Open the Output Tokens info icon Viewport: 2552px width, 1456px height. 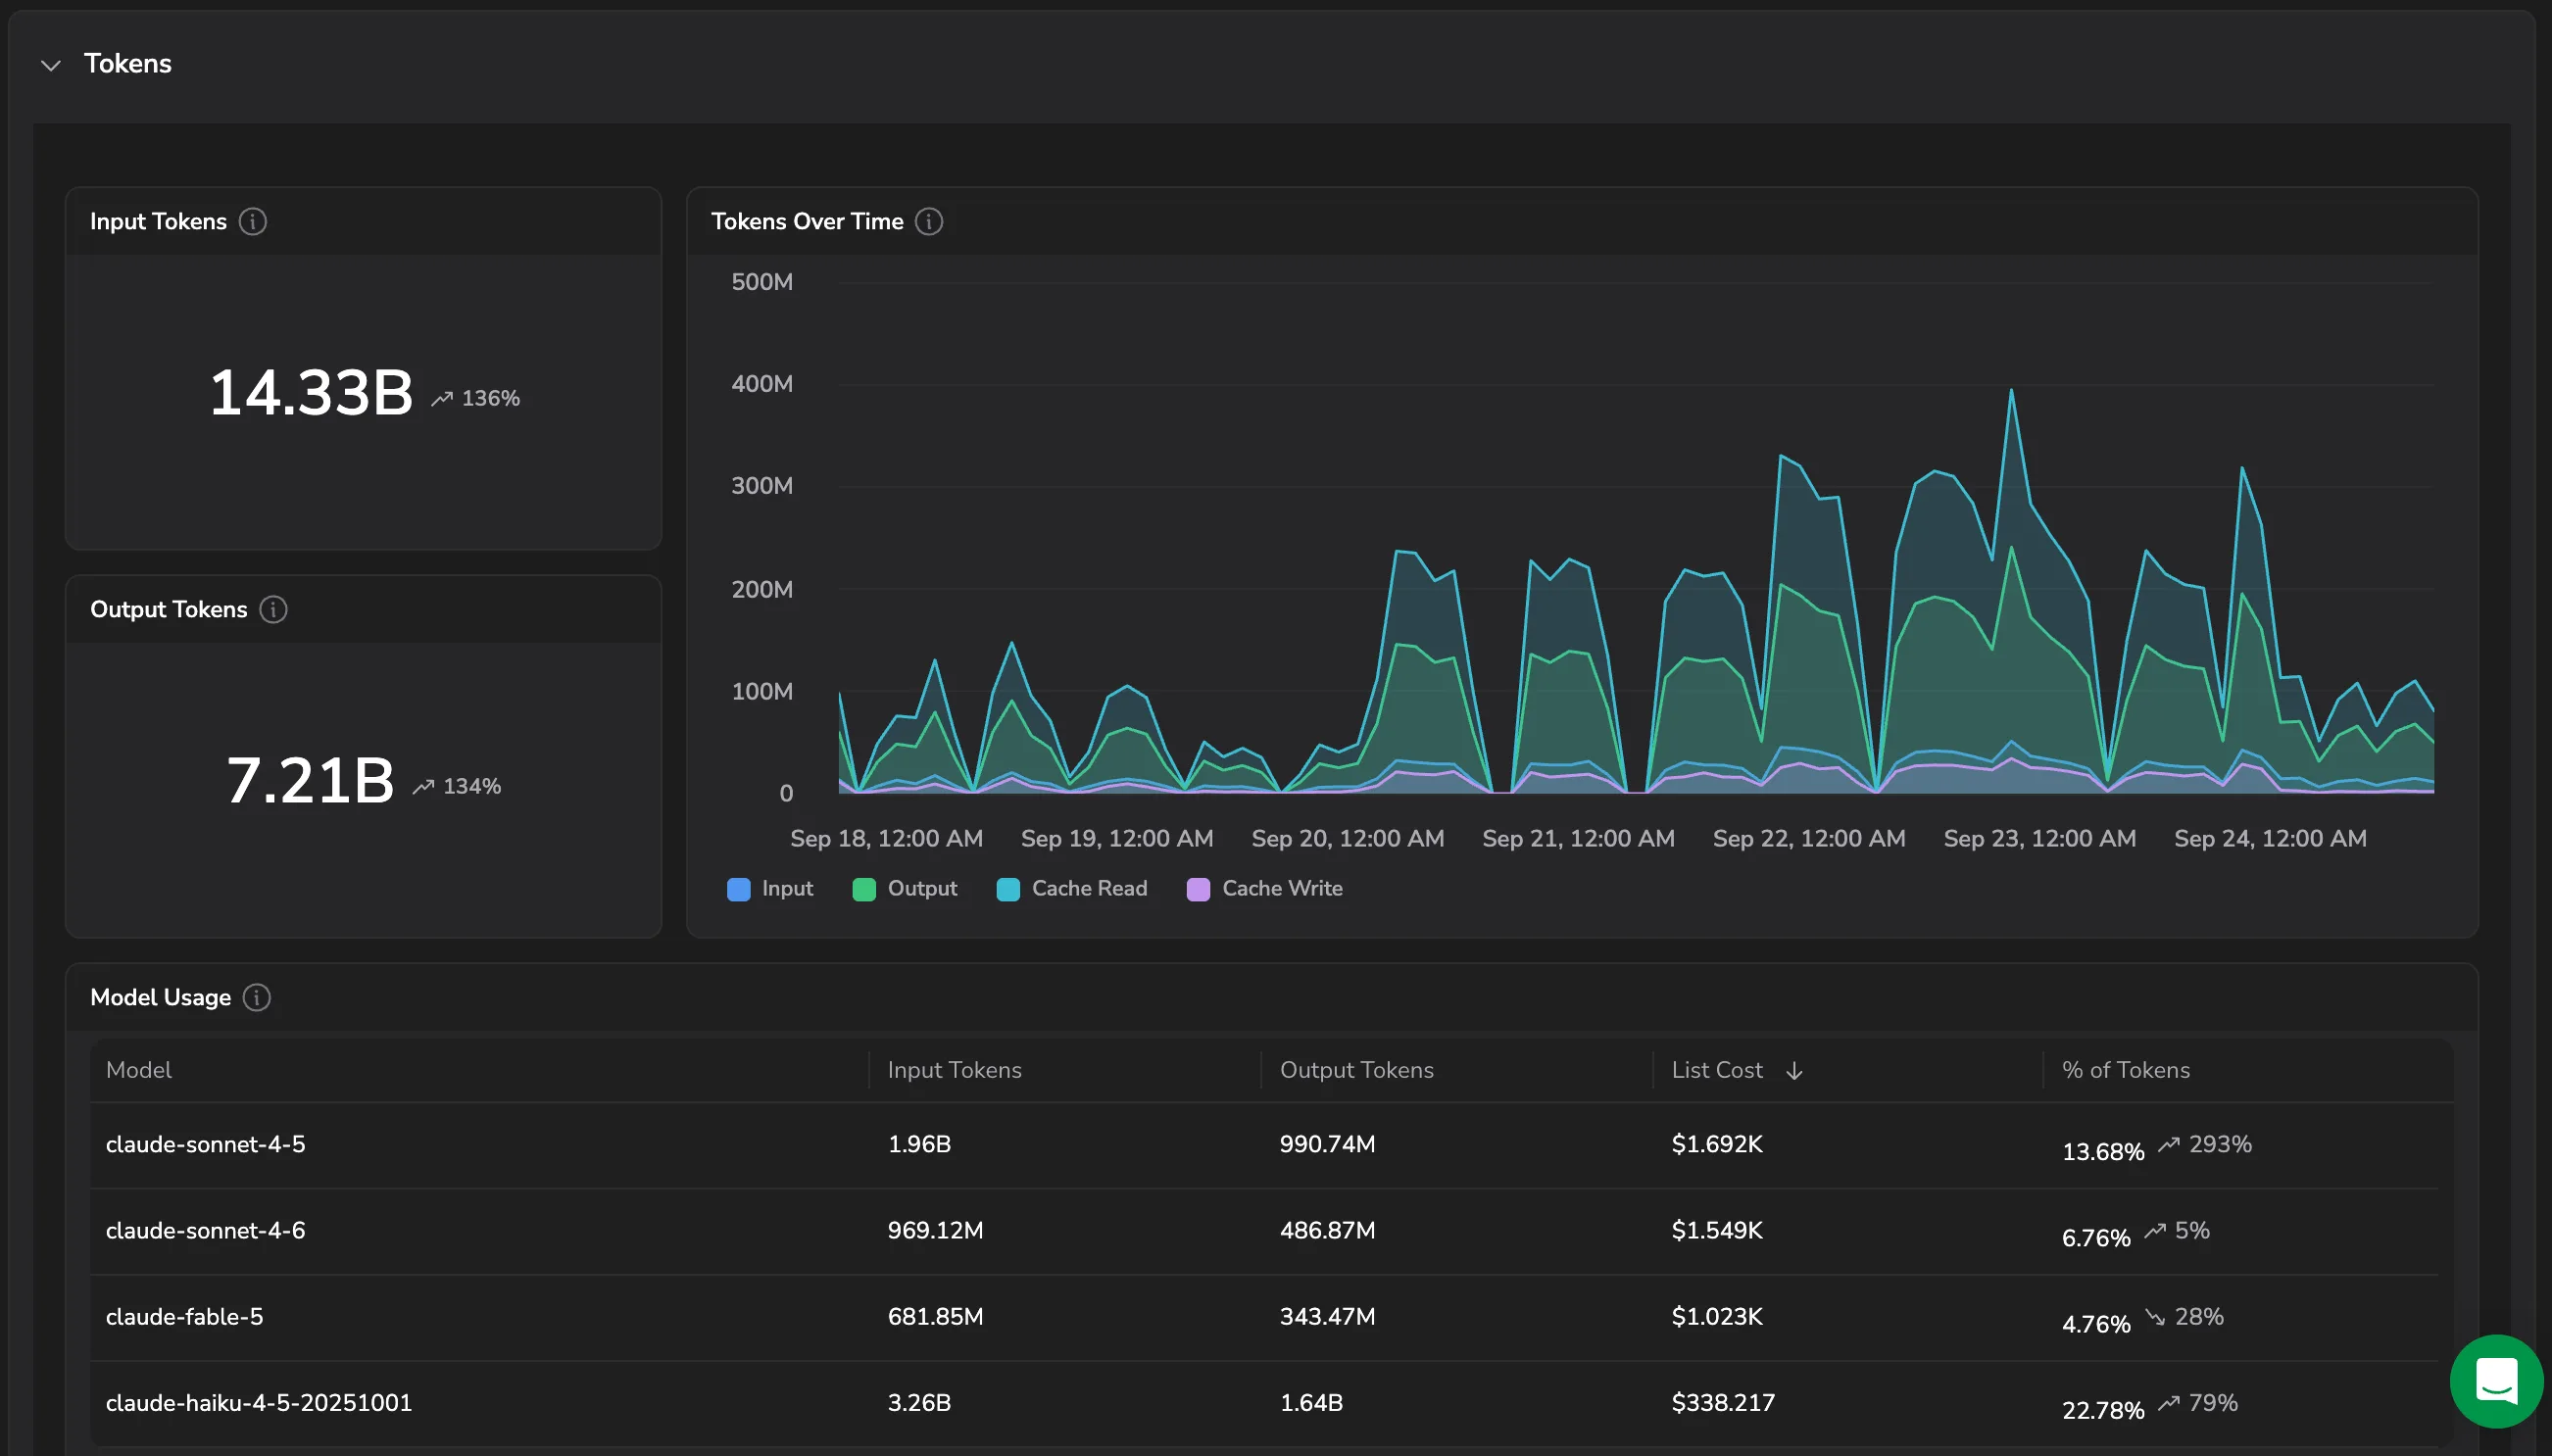click(x=273, y=609)
